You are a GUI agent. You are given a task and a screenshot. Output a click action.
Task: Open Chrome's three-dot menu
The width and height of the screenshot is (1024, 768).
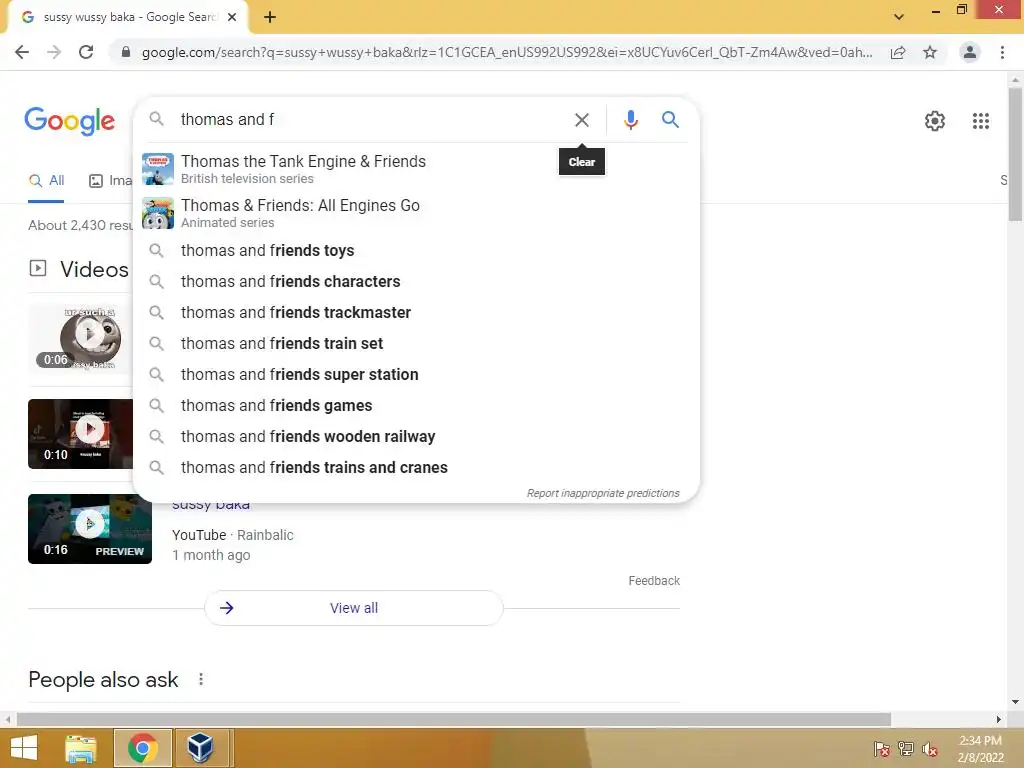click(1002, 52)
